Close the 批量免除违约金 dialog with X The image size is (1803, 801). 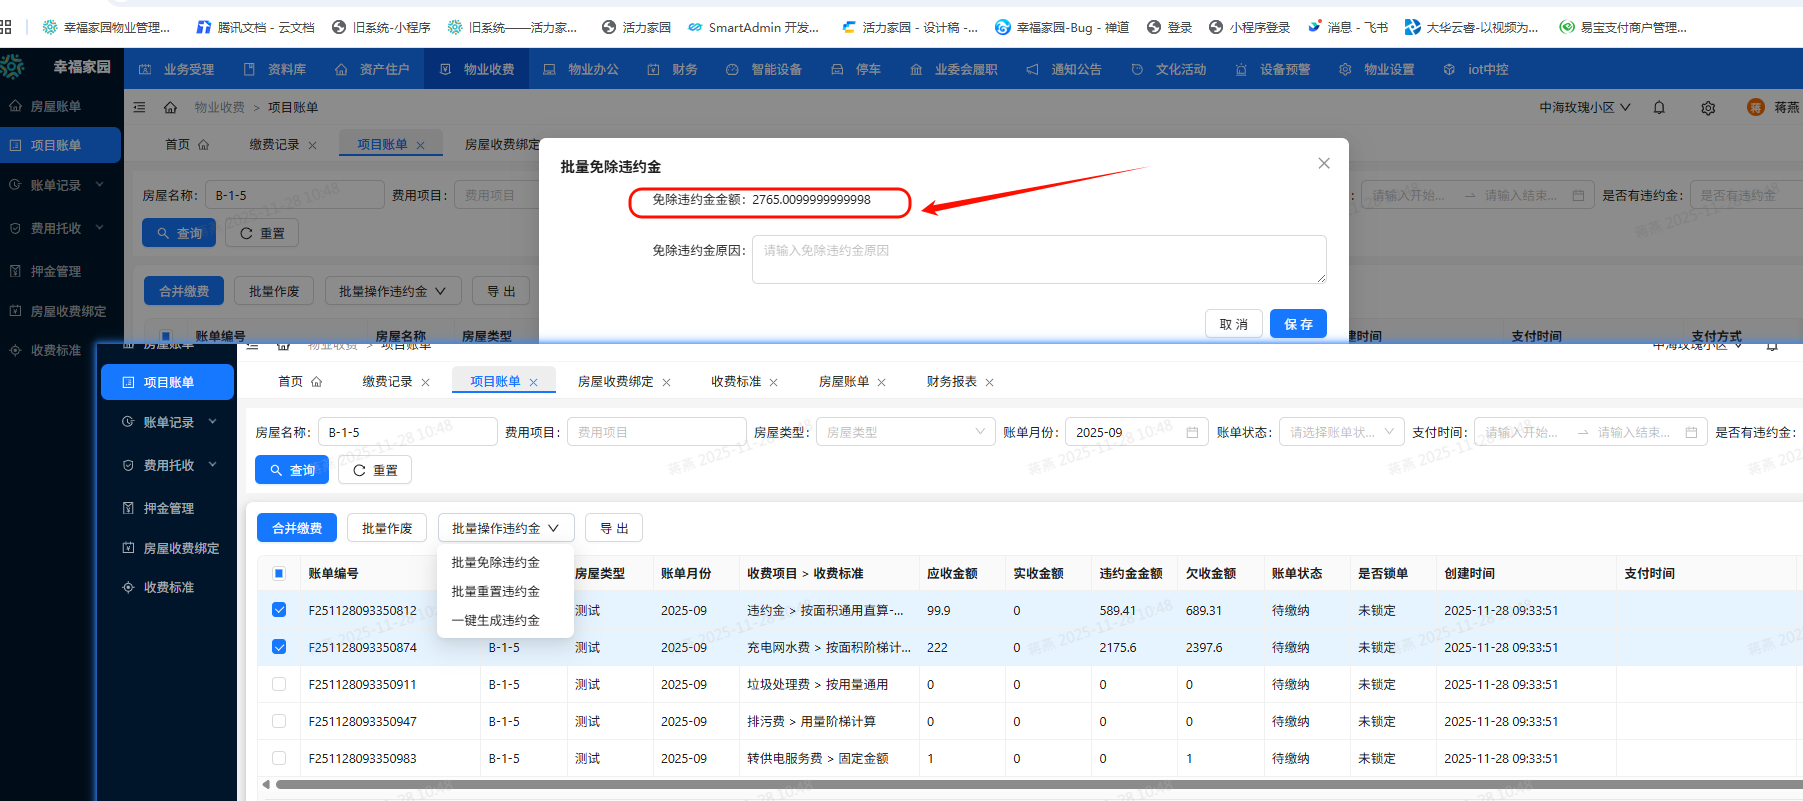1323,163
